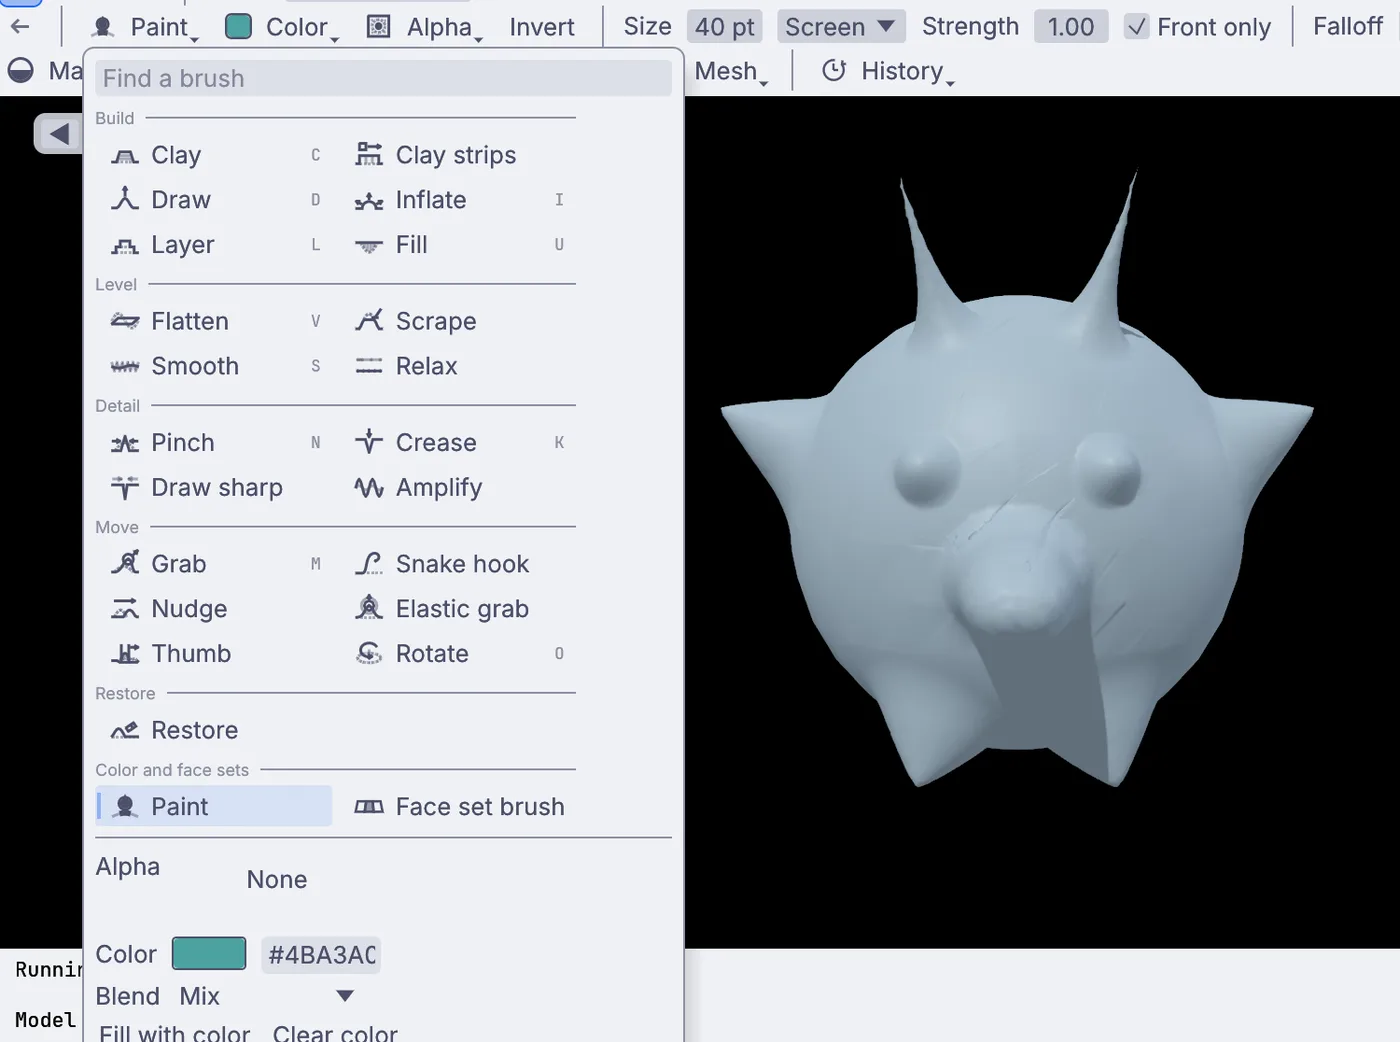Click the Find a brush search field
The image size is (1400, 1042).
pos(384,78)
